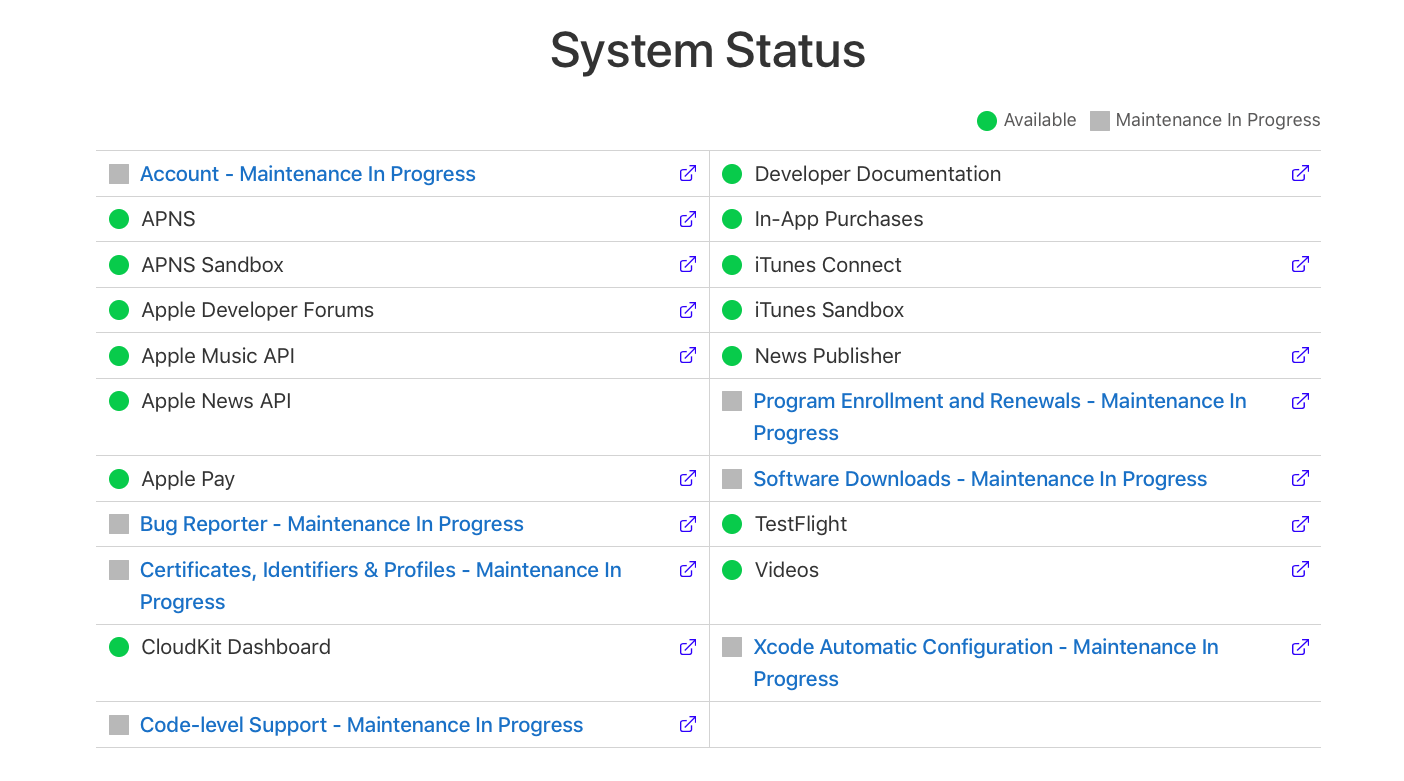The width and height of the screenshot is (1404, 781).
Task: Open external link icon for Account row
Action: (688, 173)
